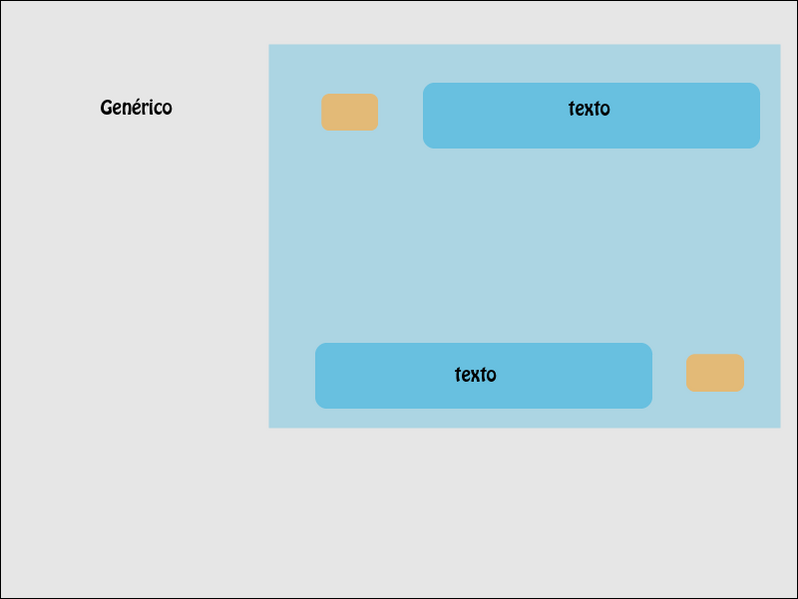The height and width of the screenshot is (599, 798).
Task: Click the empty light blue chat panel area
Action: click(524, 245)
